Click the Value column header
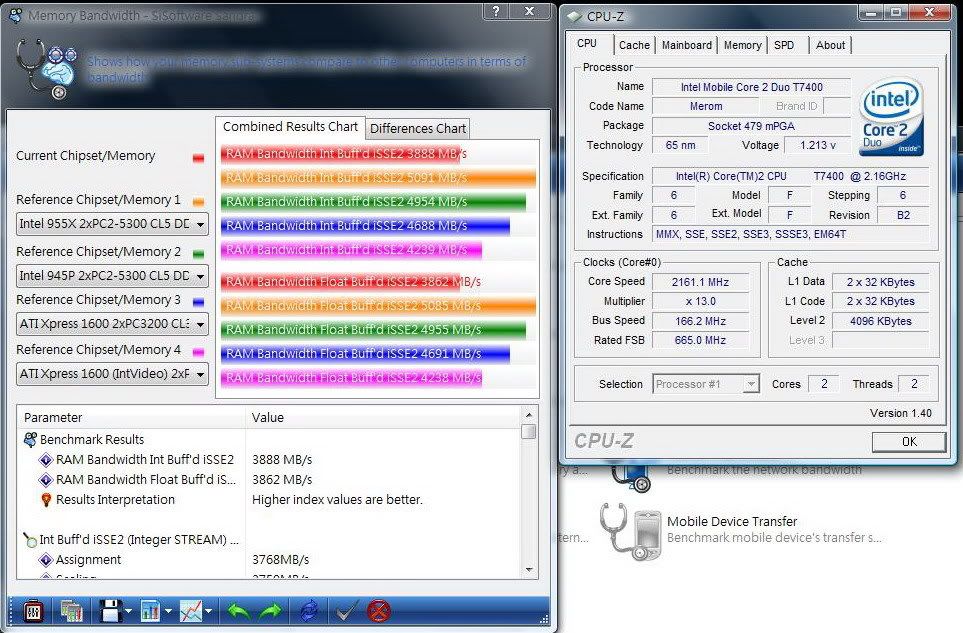Viewport: 963px width, 633px height. pos(383,417)
